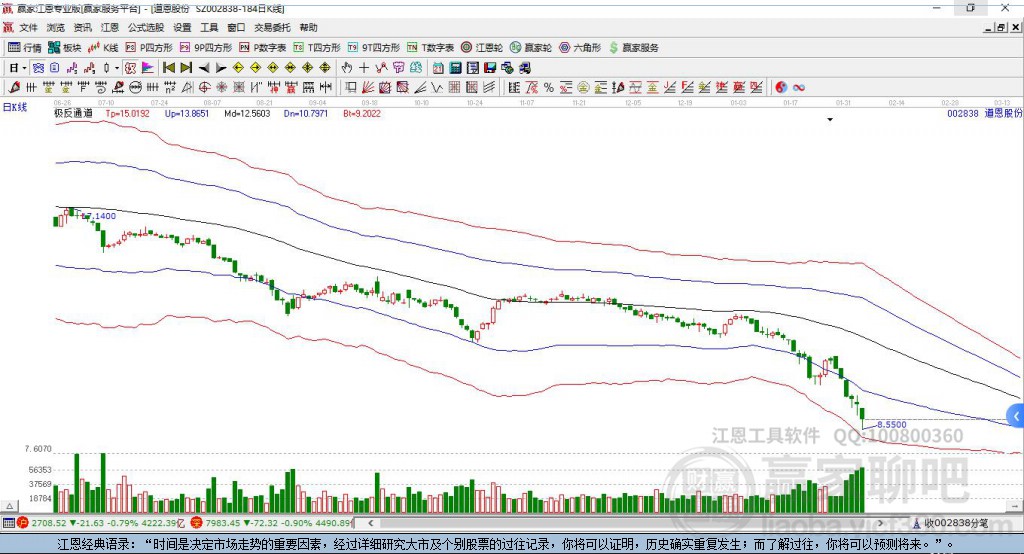The width and height of the screenshot is (1024, 554).
Task: Click the 日K线 label
Action: (x=14, y=107)
